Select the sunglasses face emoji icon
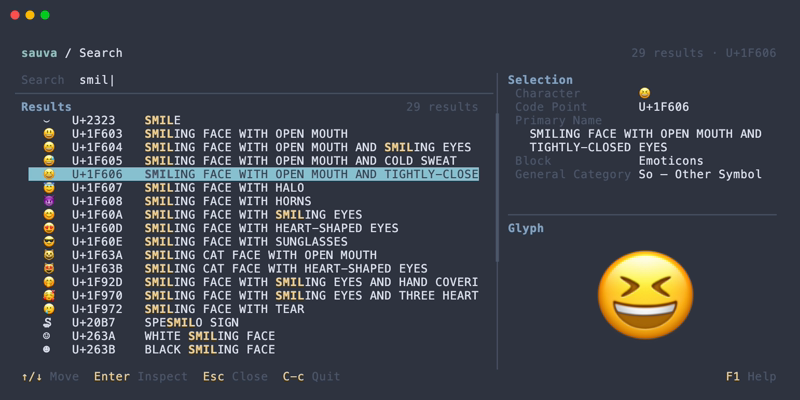 49,241
